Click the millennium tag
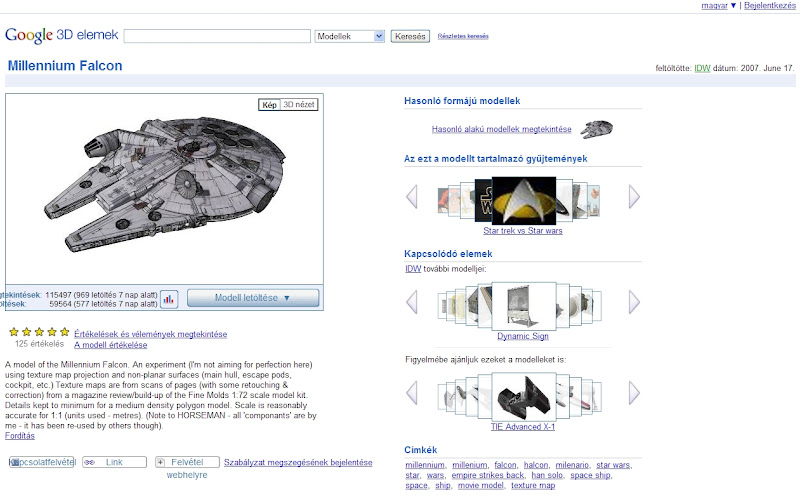 coord(425,465)
